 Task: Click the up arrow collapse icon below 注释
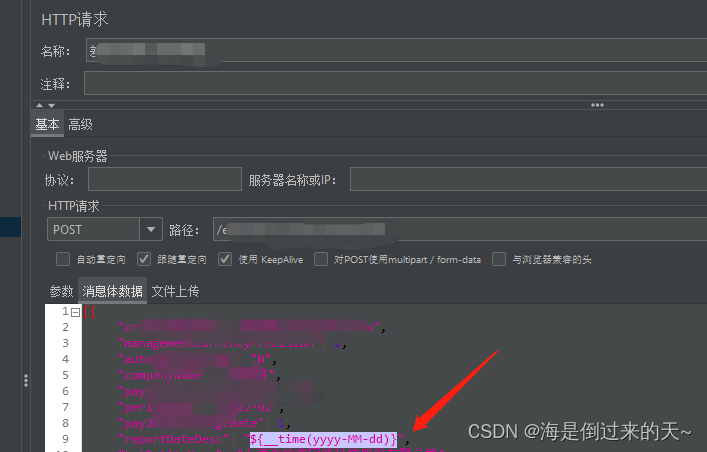click(x=40, y=105)
